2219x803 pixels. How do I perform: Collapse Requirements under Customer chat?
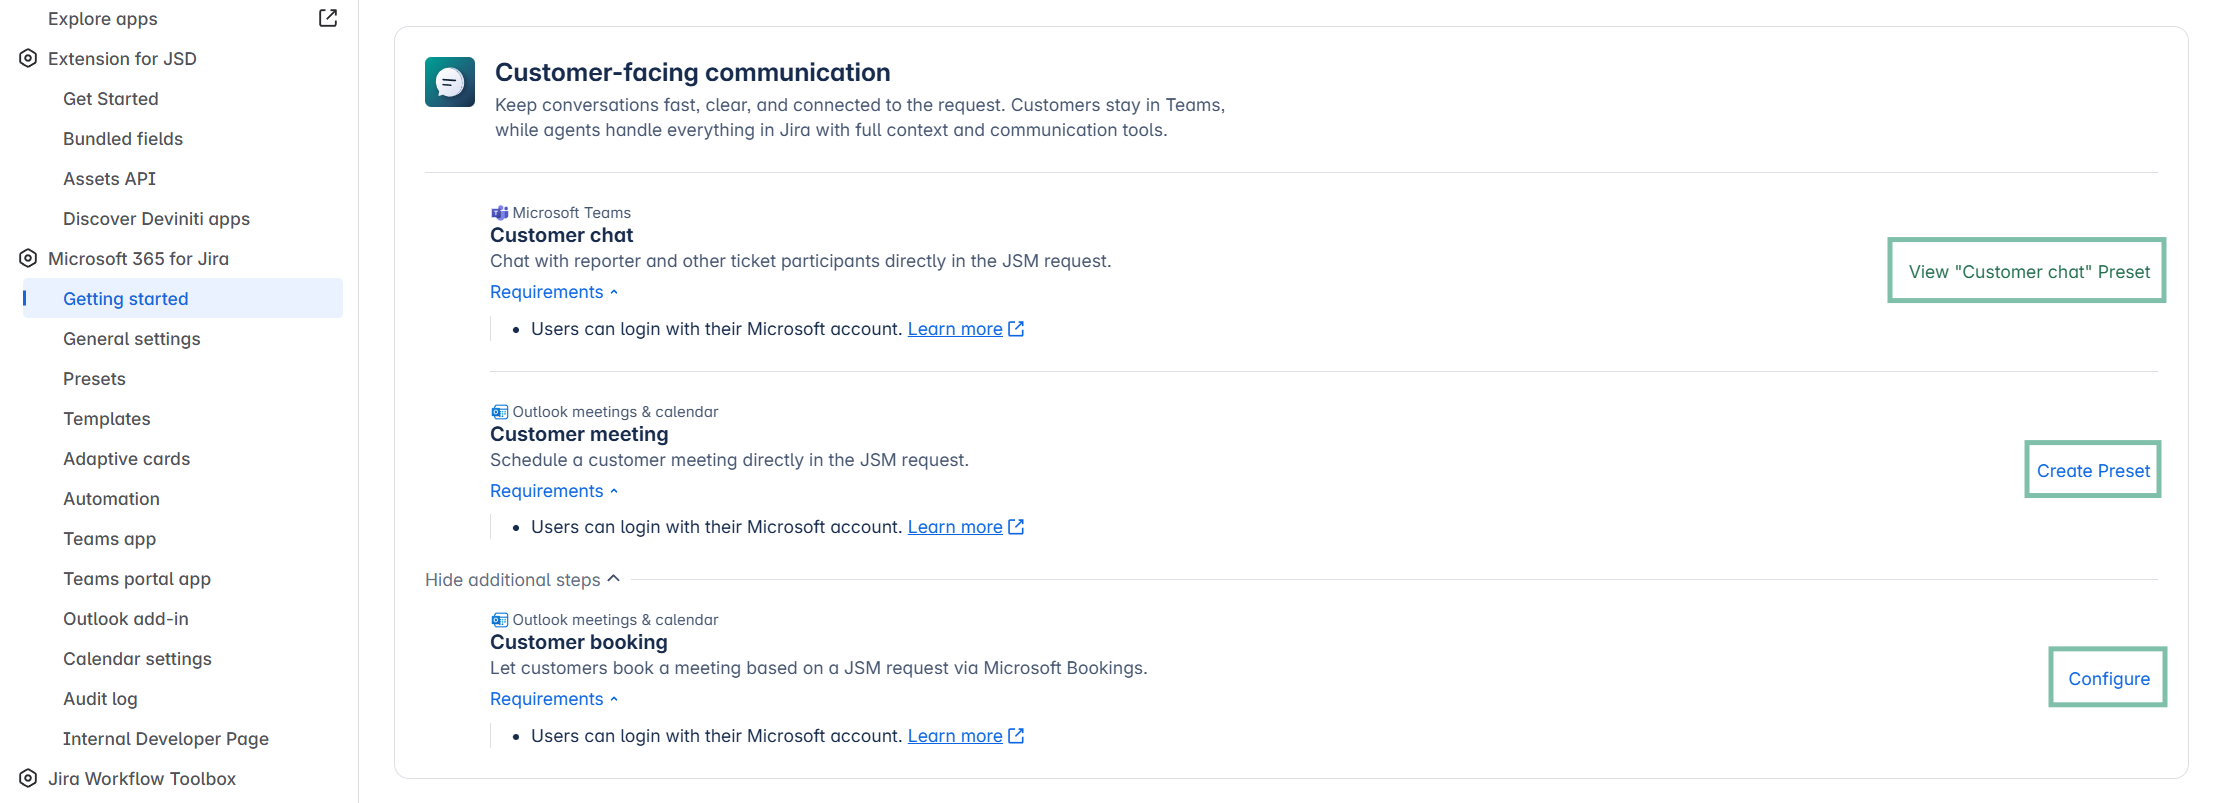point(554,292)
